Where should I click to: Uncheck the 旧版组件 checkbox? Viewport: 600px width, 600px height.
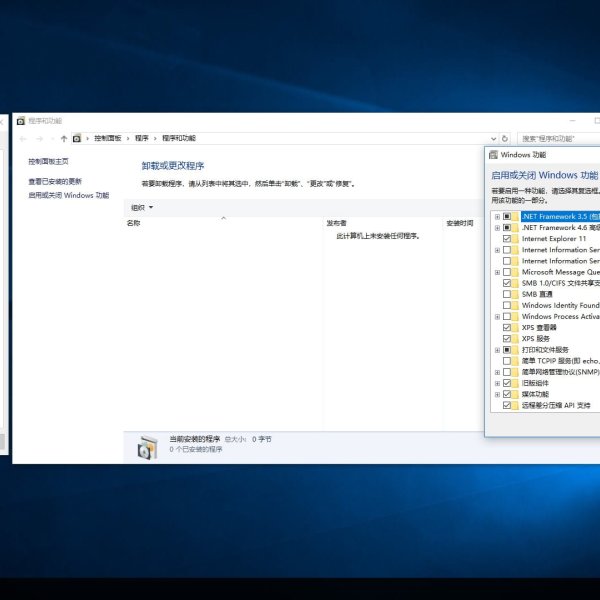pyautogui.click(x=507, y=383)
